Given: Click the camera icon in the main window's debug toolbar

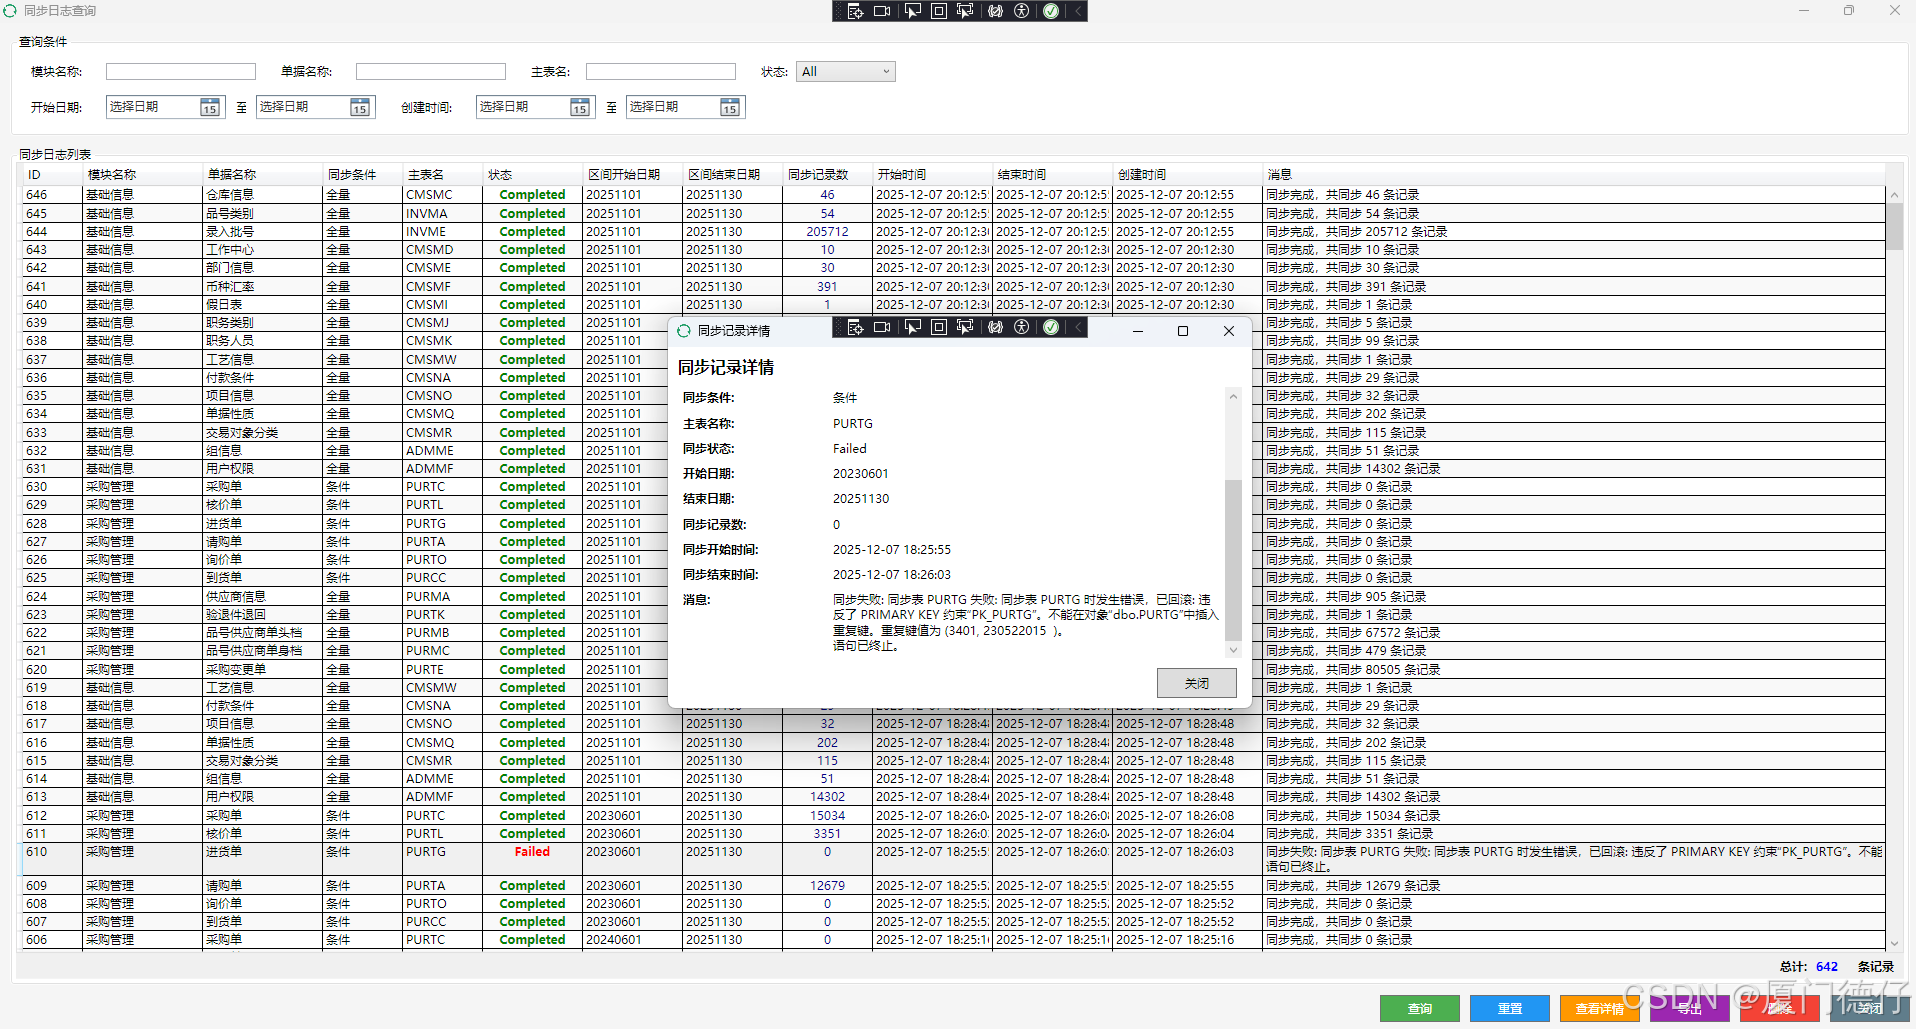Looking at the screenshot, I should 882,11.
